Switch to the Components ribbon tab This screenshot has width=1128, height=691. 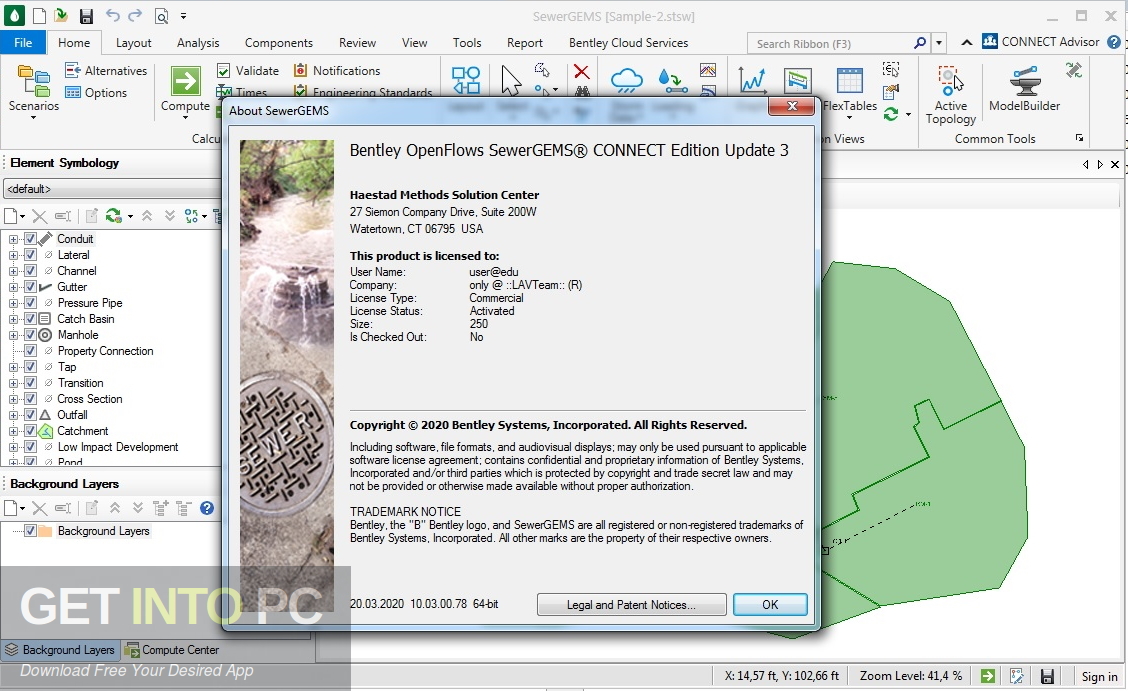coord(278,43)
